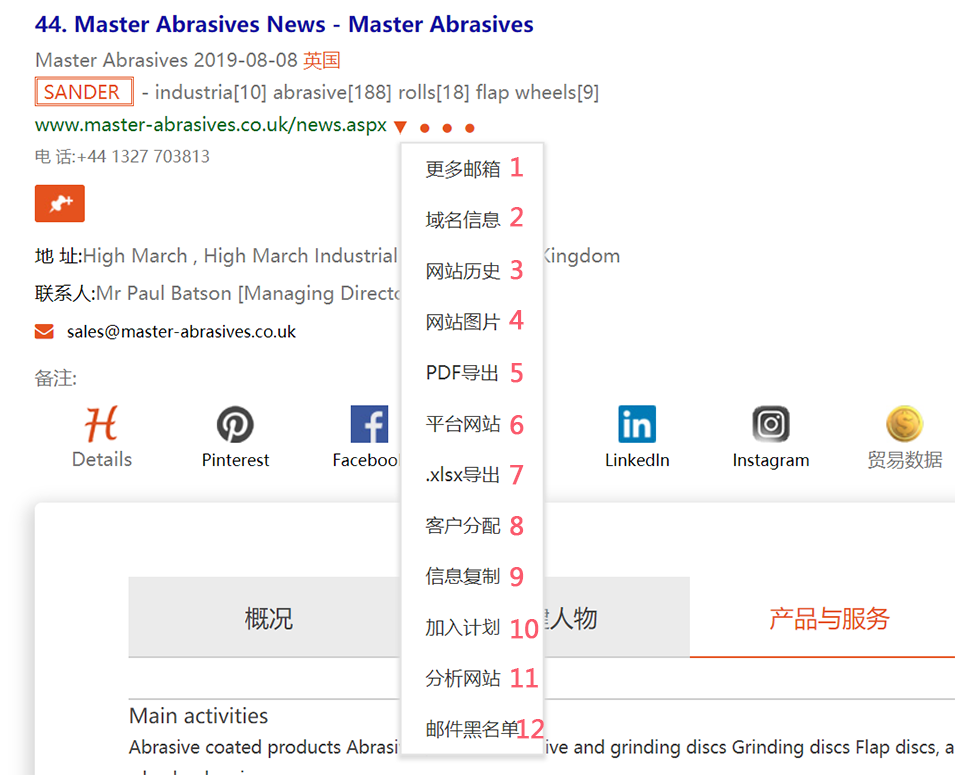
Task: Click the contact name Mr Paul Batson
Action: click(164, 294)
